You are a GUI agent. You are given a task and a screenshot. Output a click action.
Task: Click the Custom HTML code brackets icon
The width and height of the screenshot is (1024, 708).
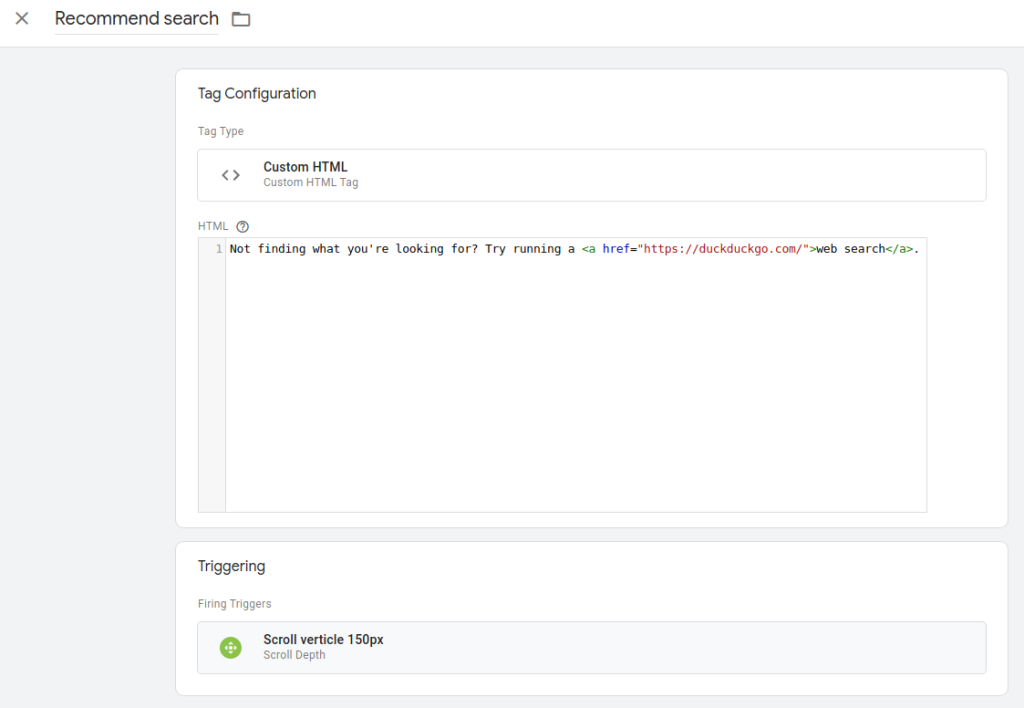tap(231, 175)
